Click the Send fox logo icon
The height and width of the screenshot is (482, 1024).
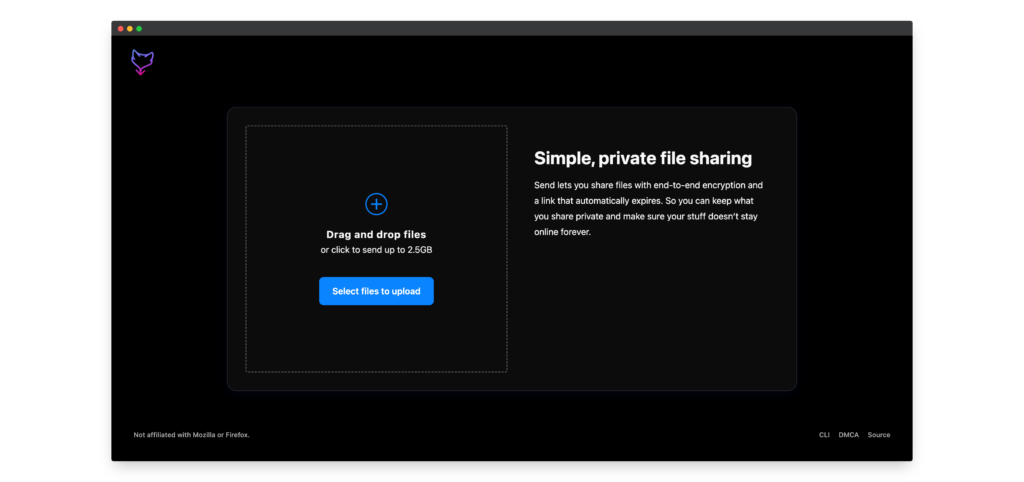(x=142, y=62)
